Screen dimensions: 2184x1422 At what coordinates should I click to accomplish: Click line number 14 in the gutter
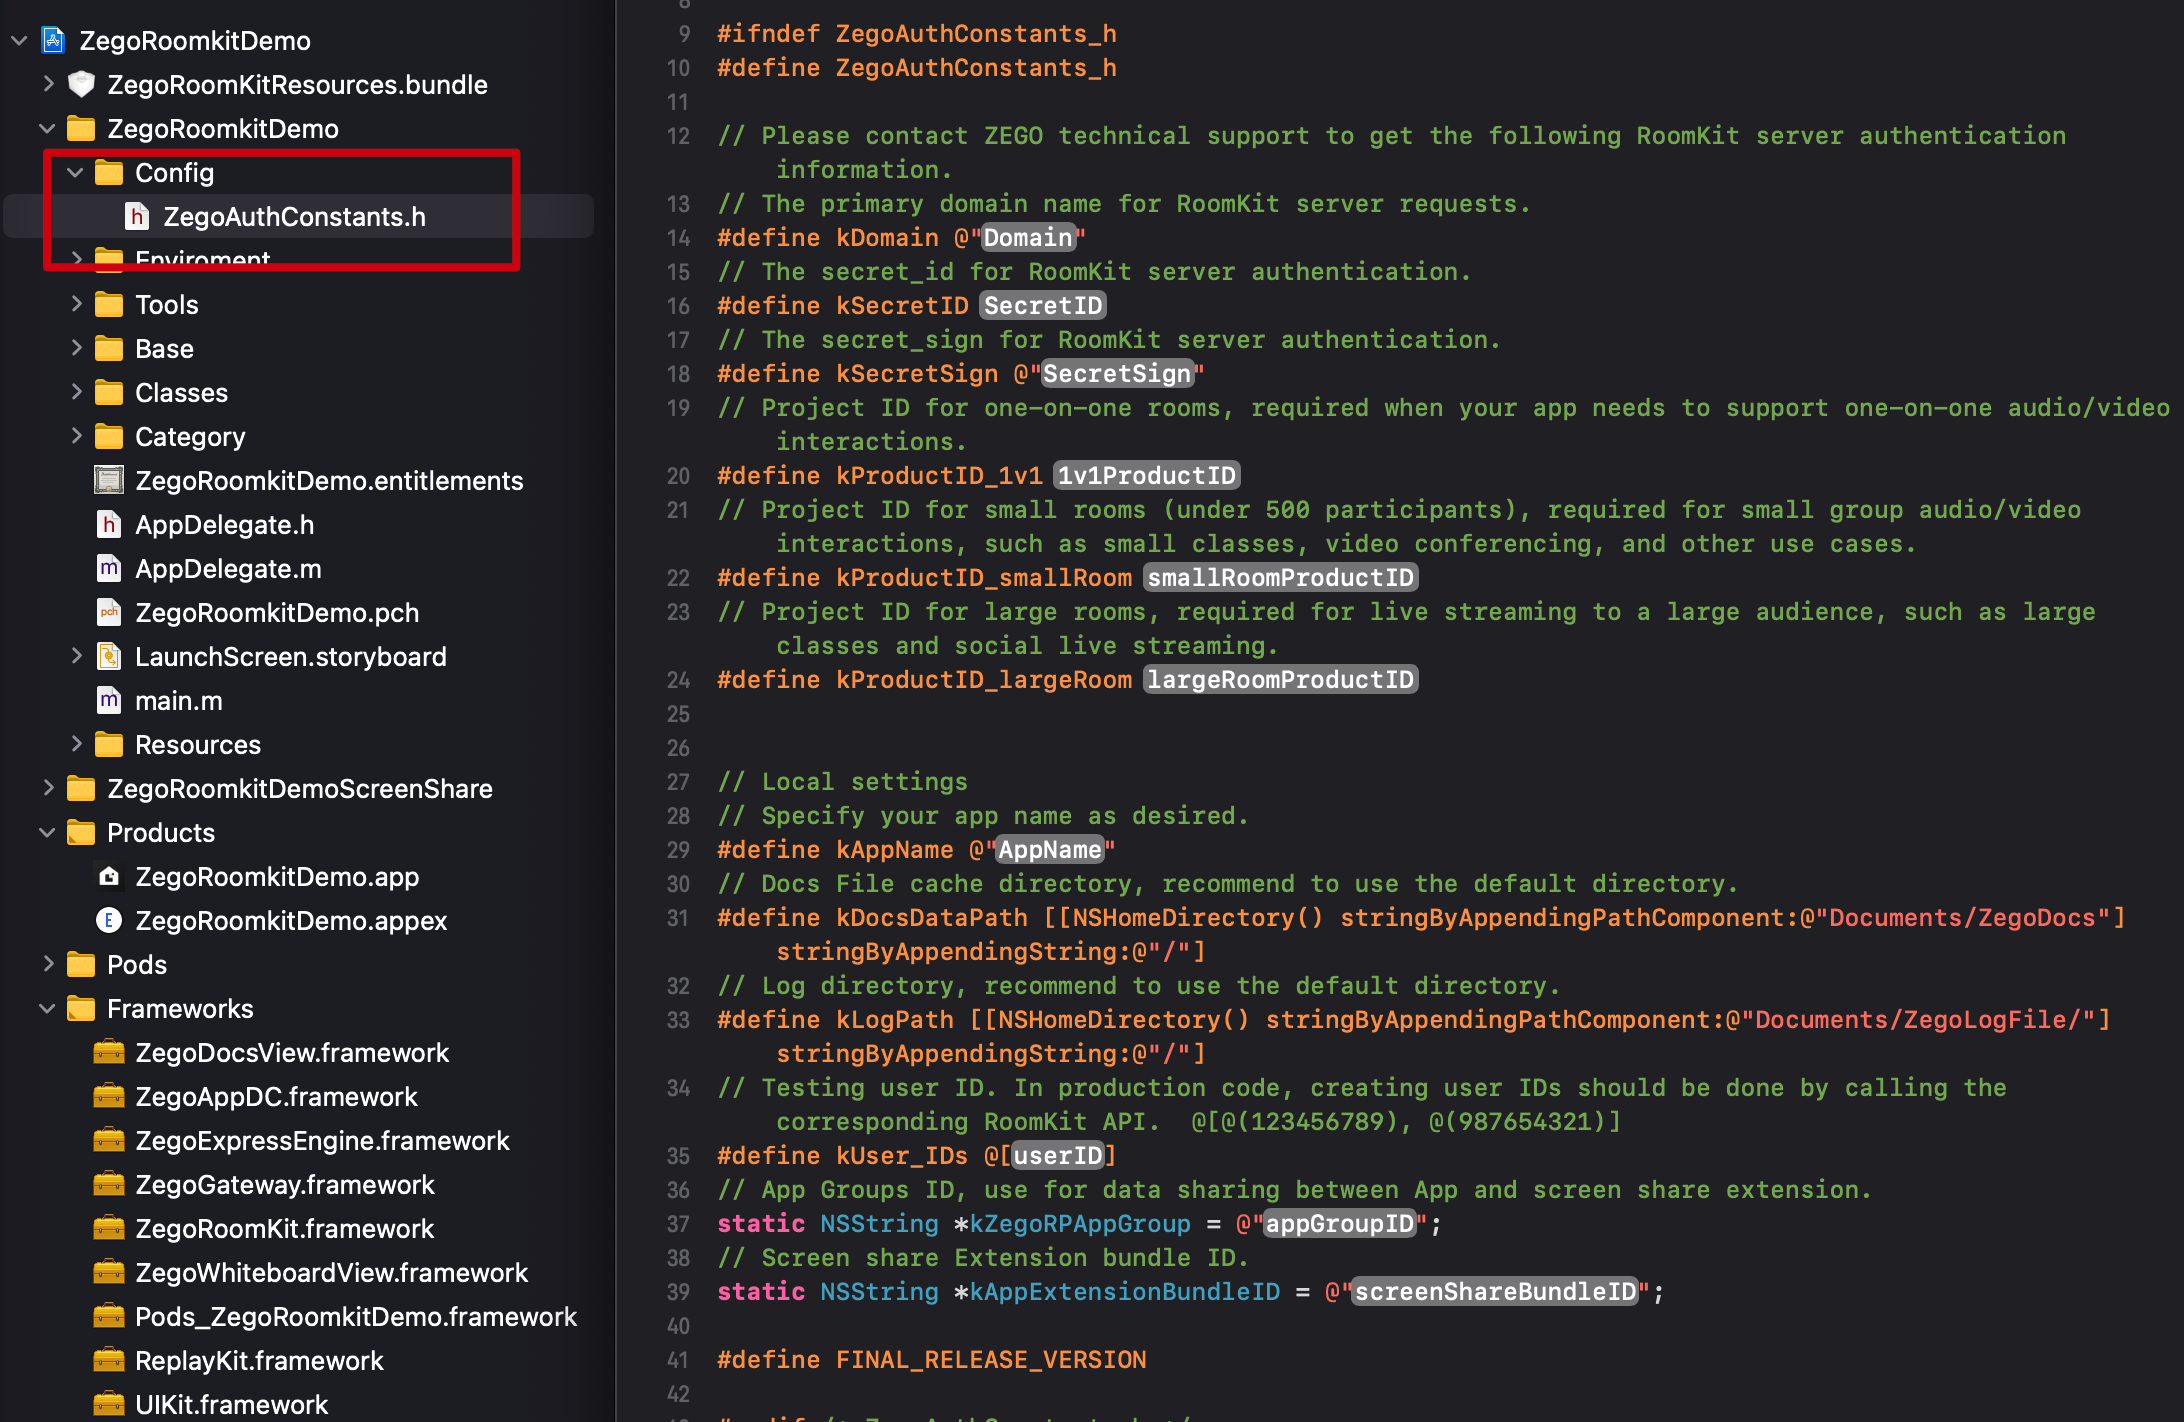tap(678, 238)
